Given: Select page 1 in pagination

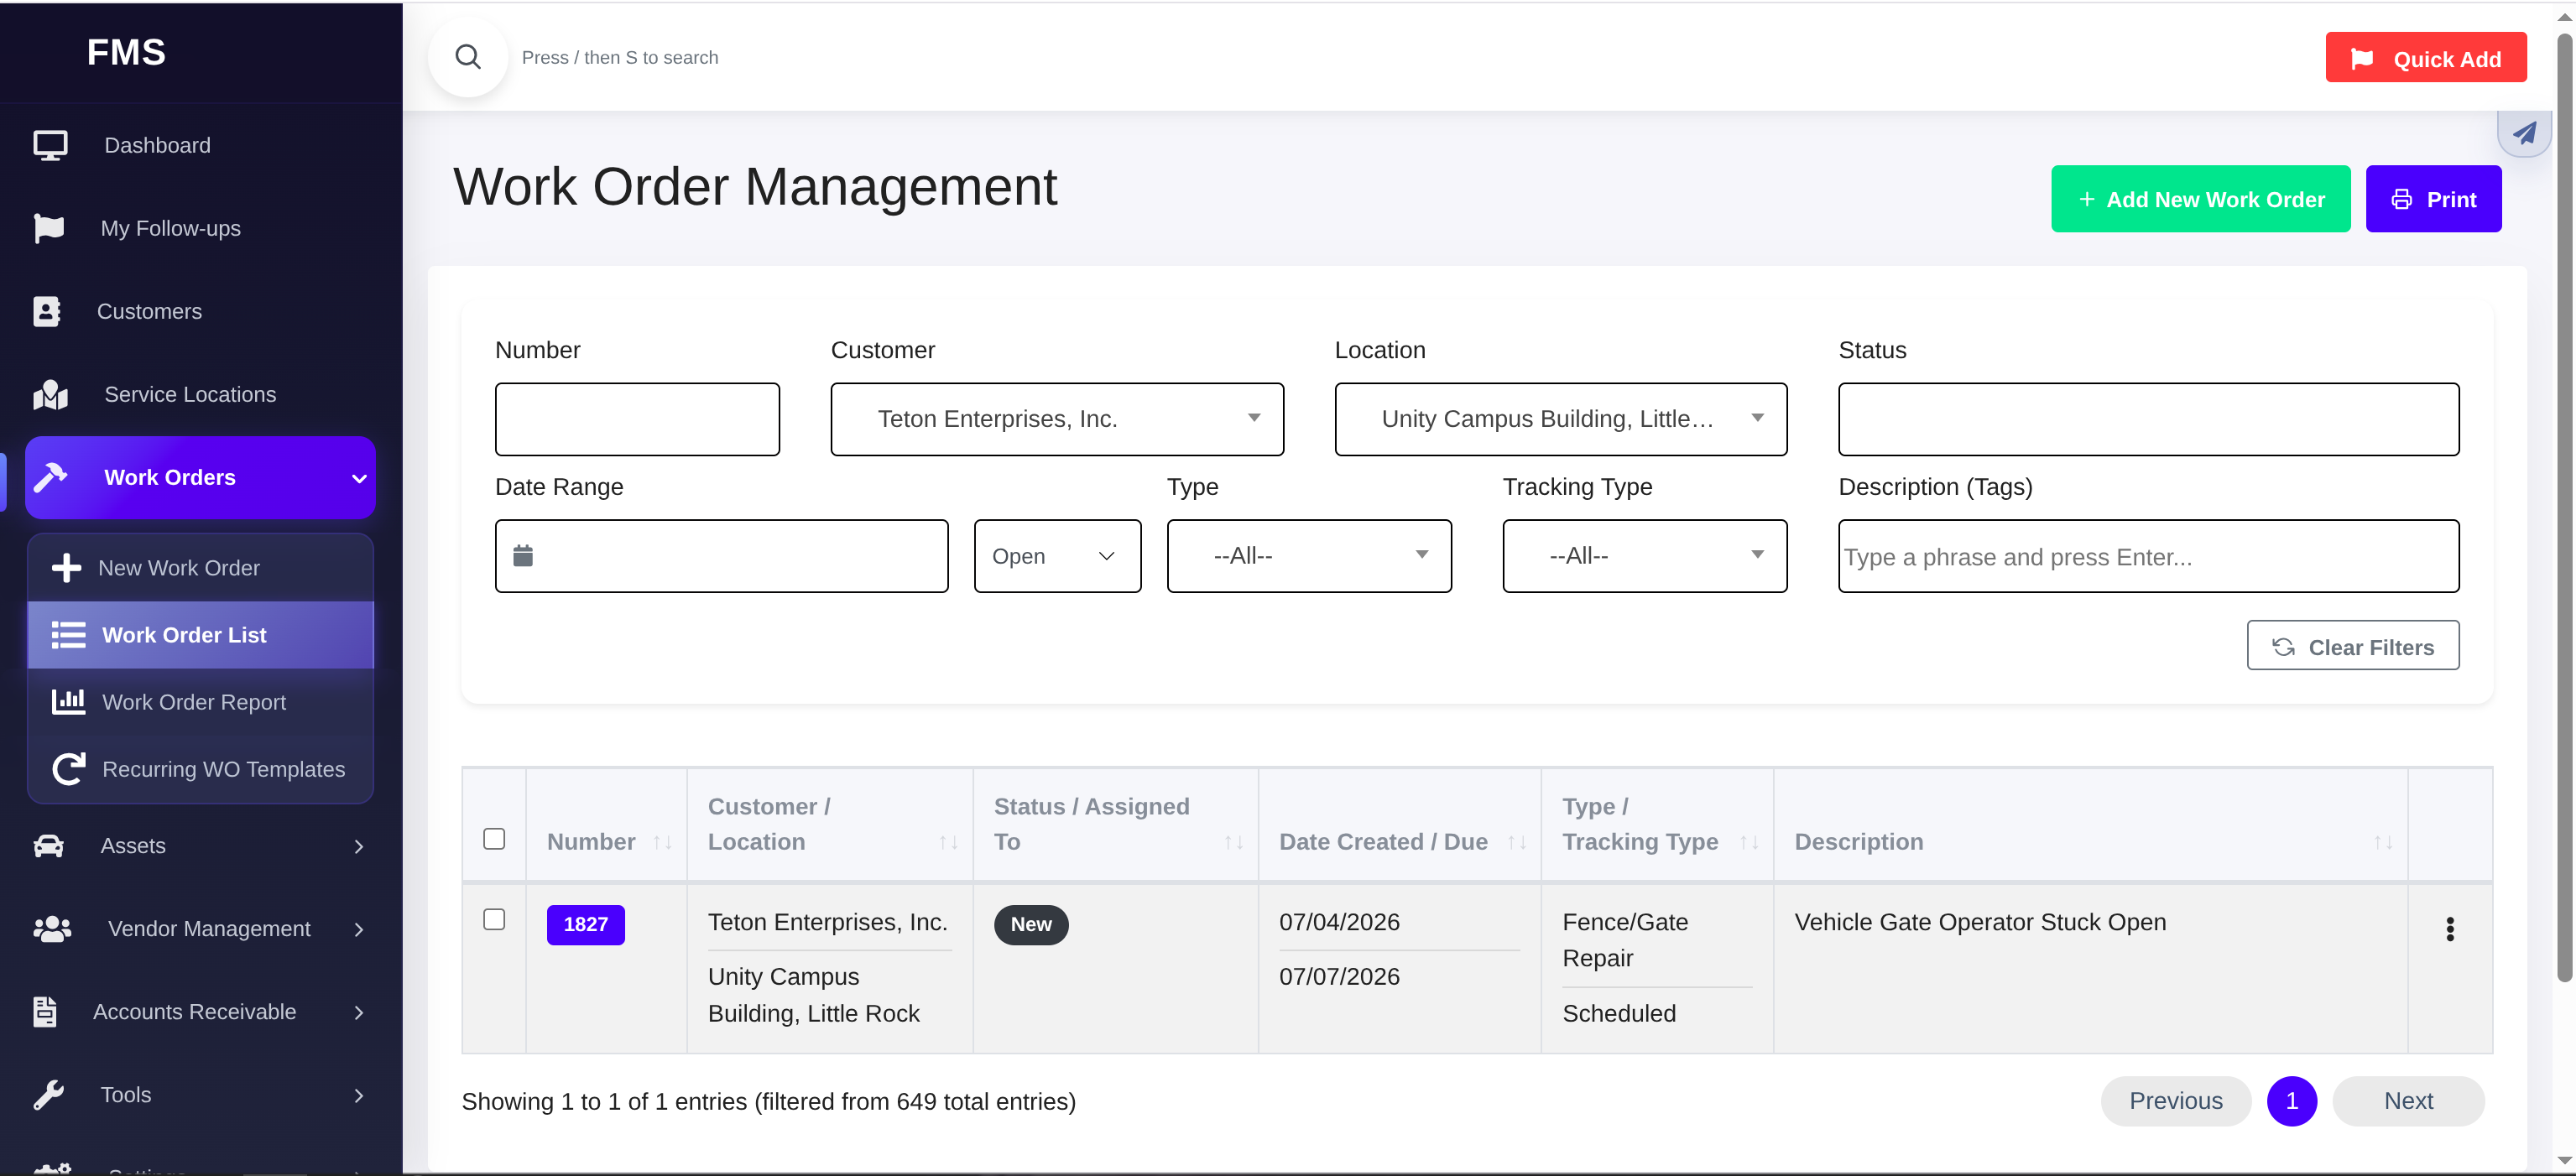Looking at the screenshot, I should point(2291,1101).
